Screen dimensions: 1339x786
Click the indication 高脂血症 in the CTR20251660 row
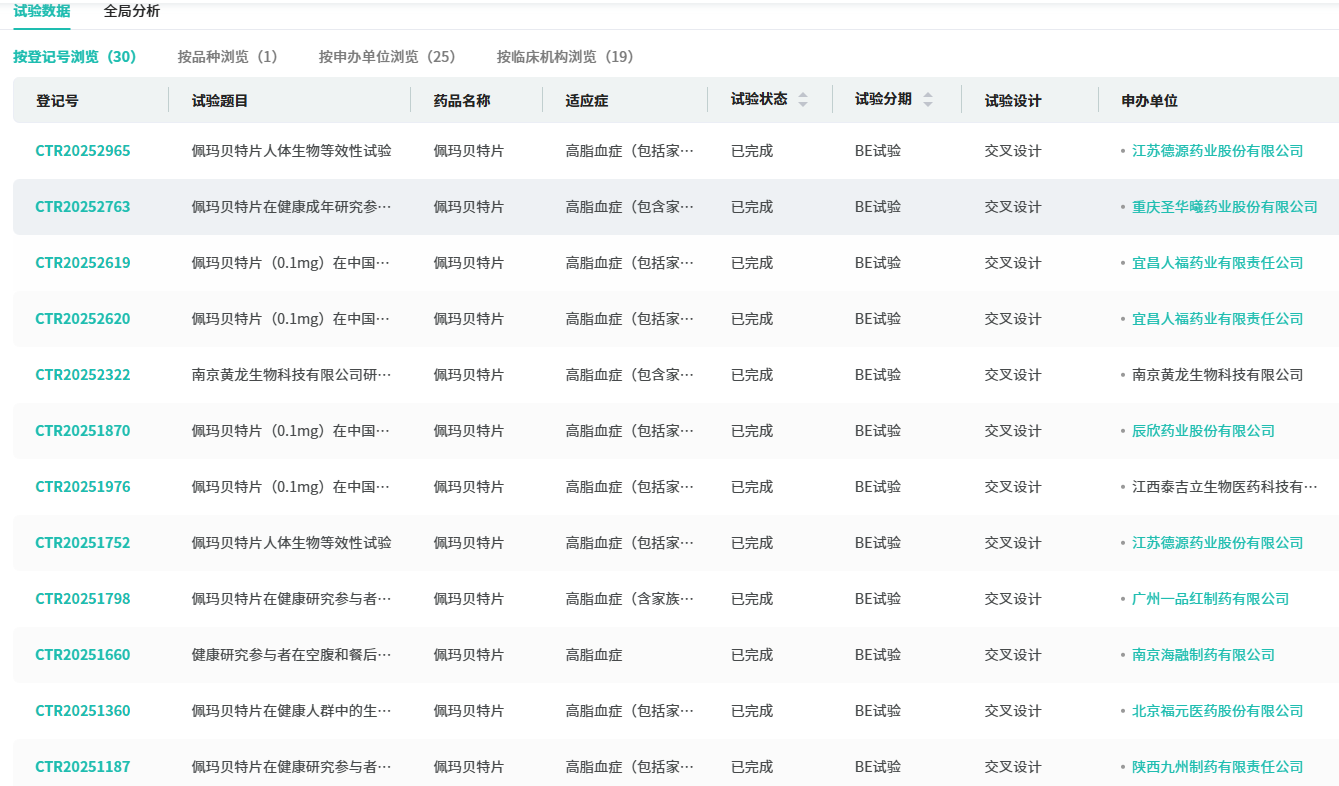(x=594, y=655)
